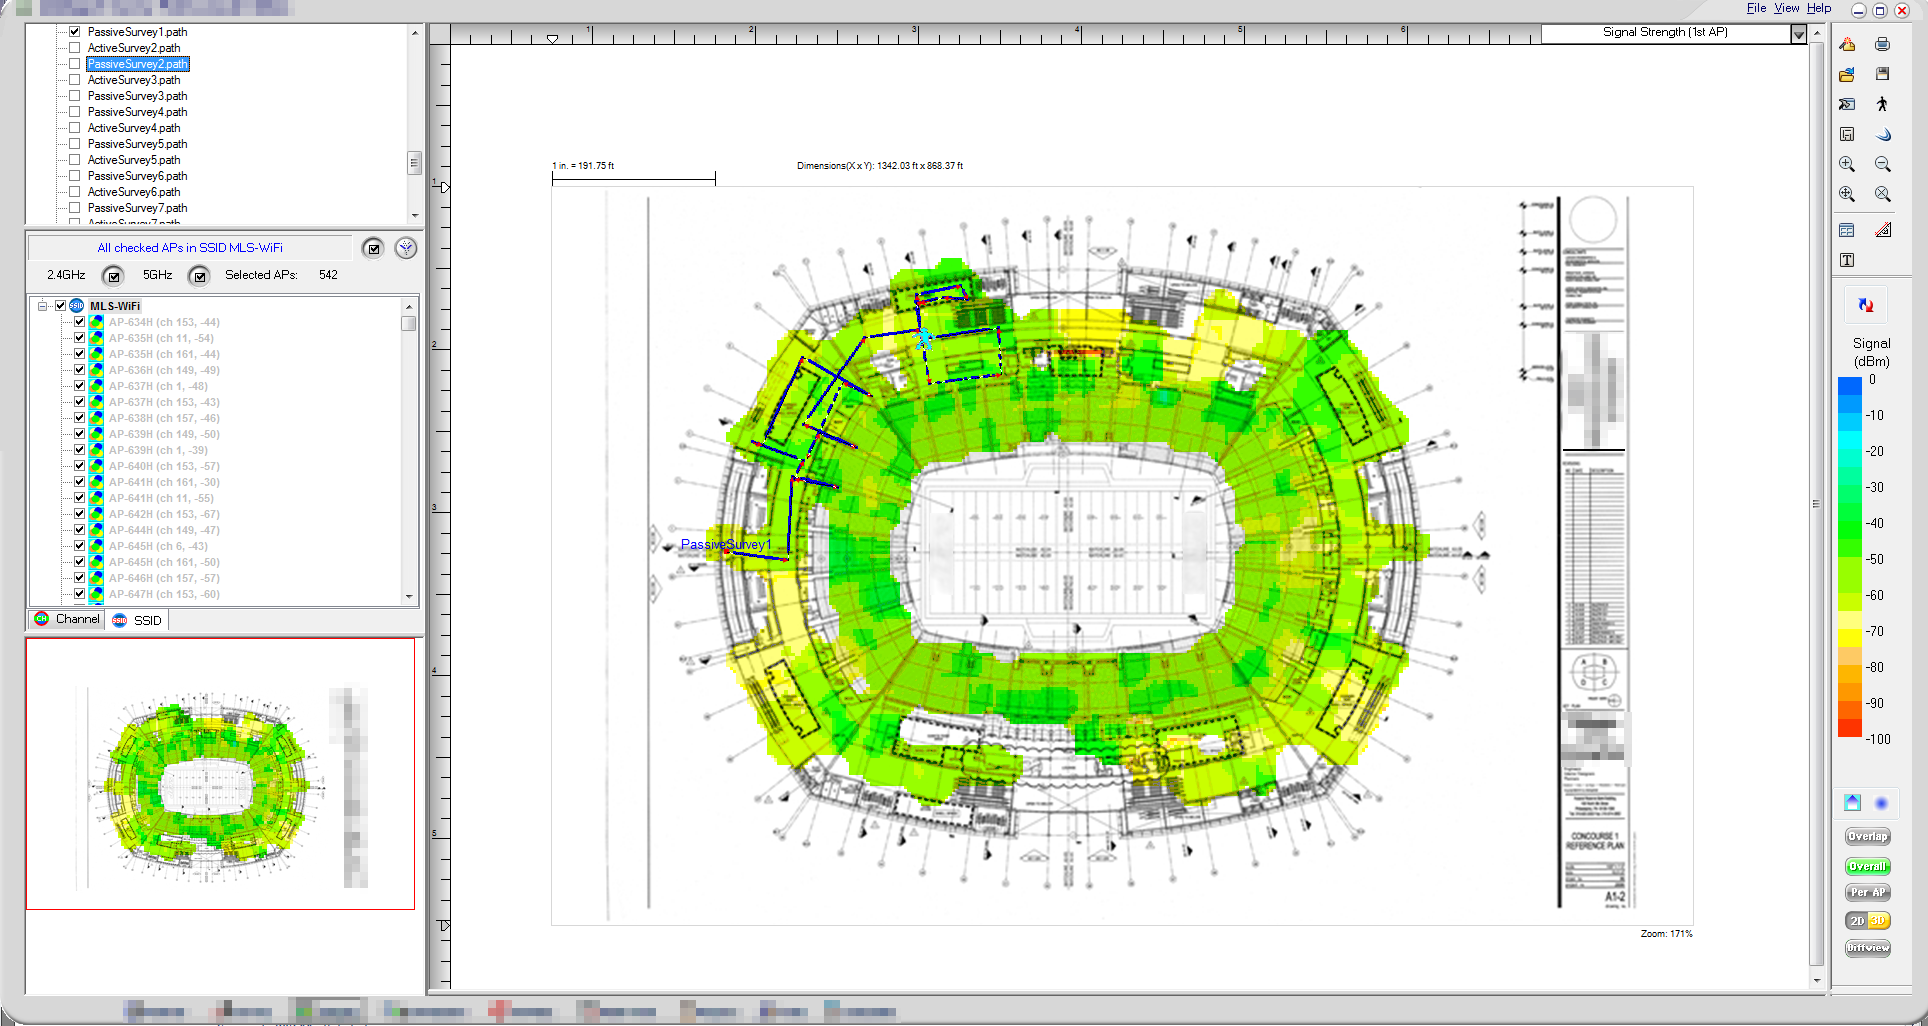Collapse the MLS-WiFi tree node
Image resolution: width=1928 pixels, height=1026 pixels.
[43, 306]
